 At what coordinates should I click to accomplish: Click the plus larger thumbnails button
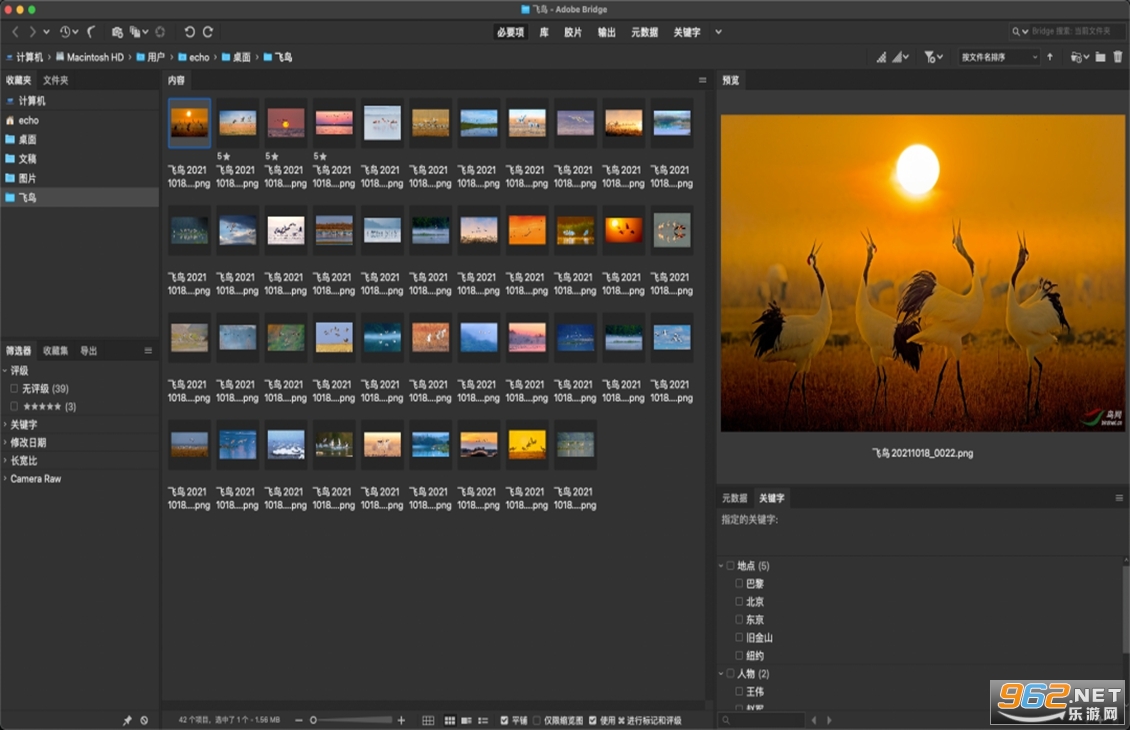401,720
